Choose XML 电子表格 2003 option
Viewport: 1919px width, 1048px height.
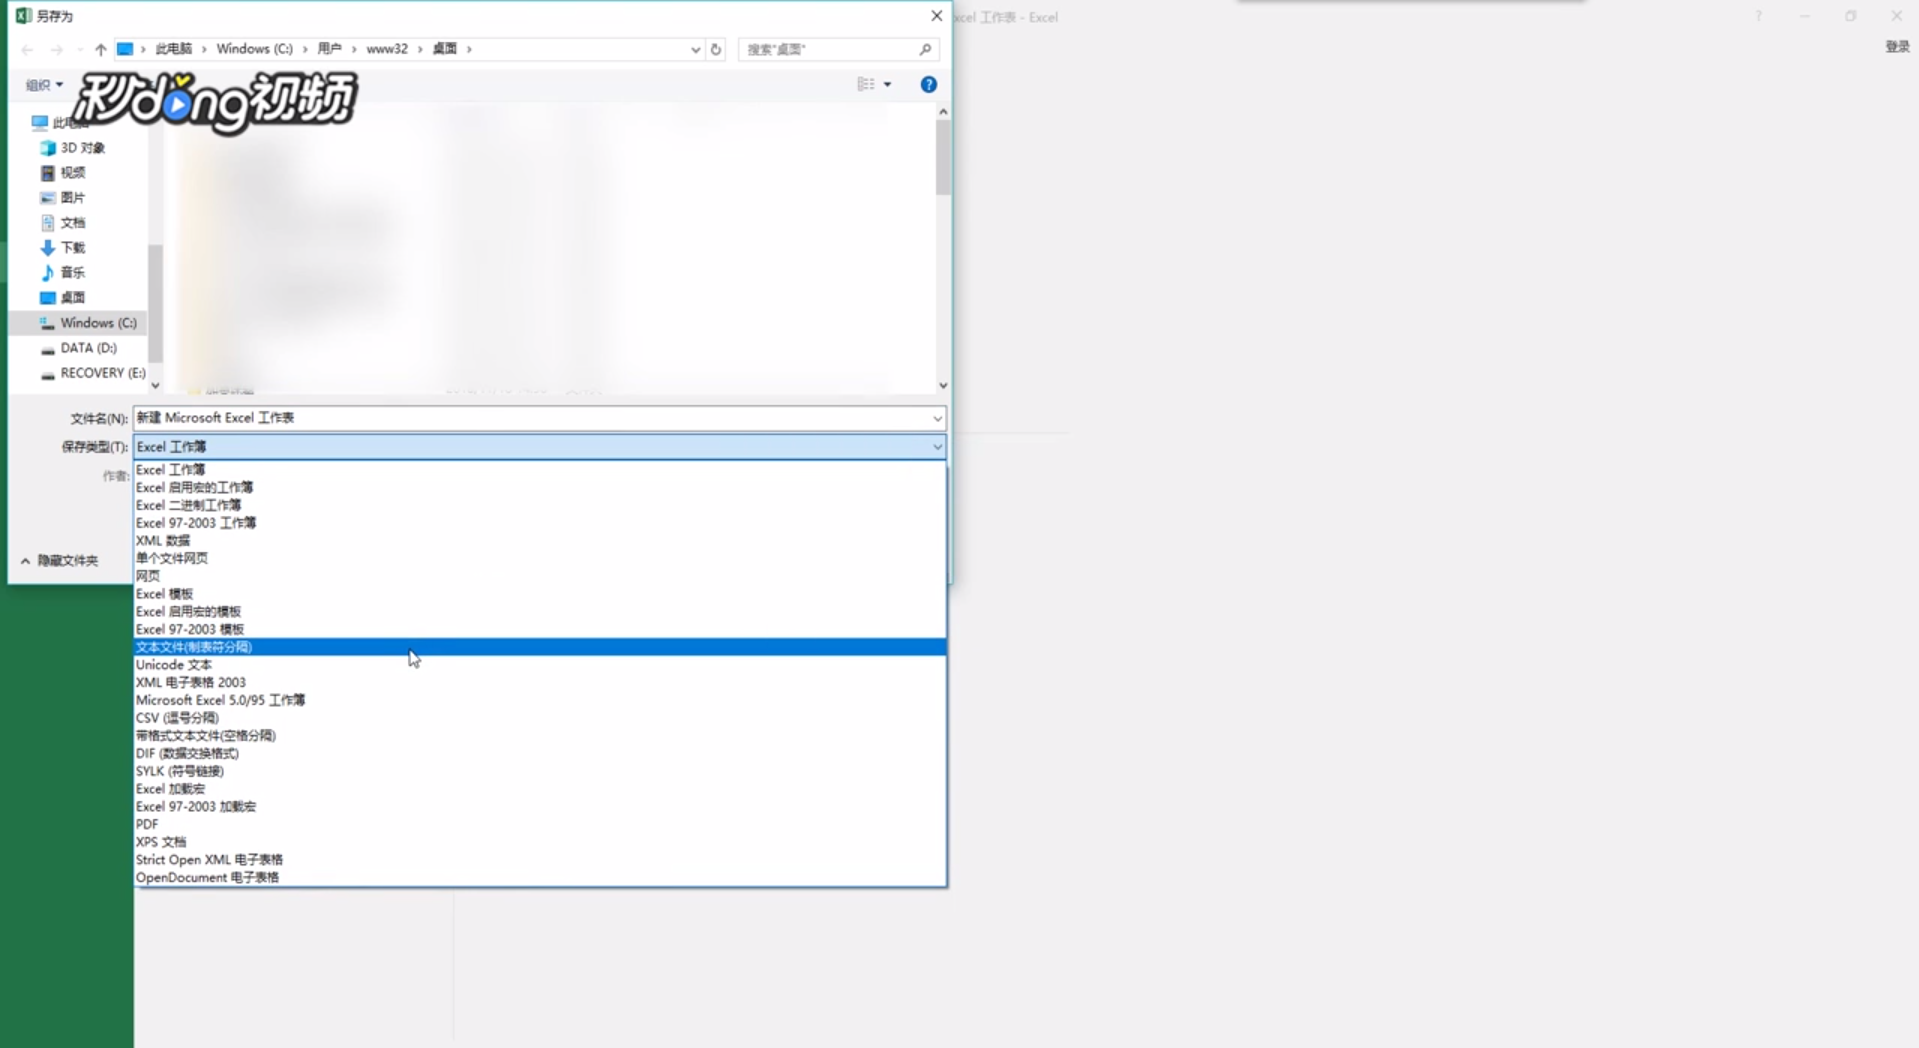(540, 683)
